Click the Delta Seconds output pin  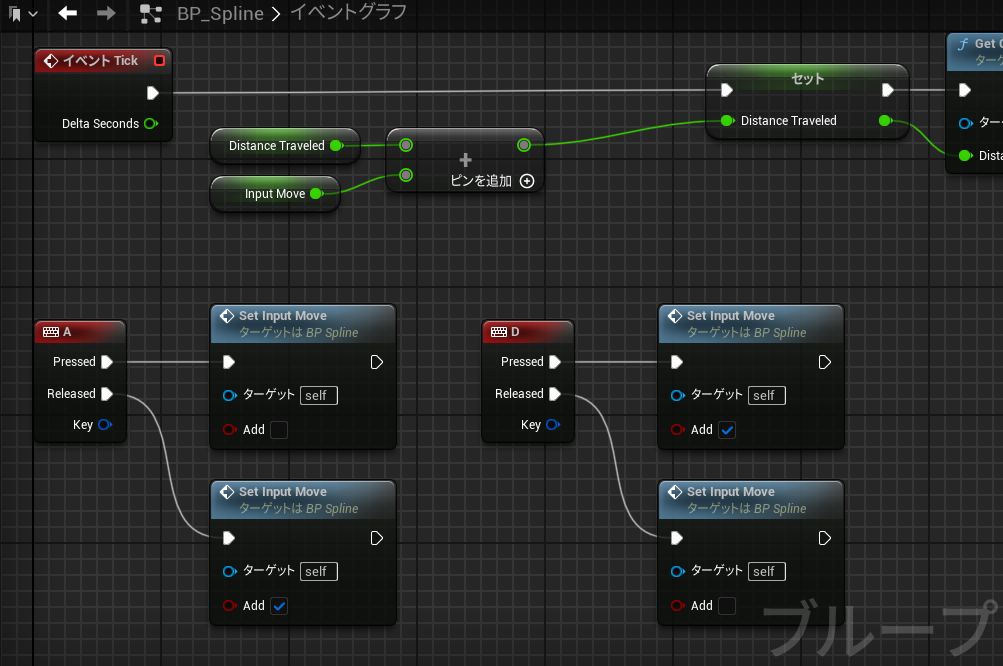(x=150, y=124)
